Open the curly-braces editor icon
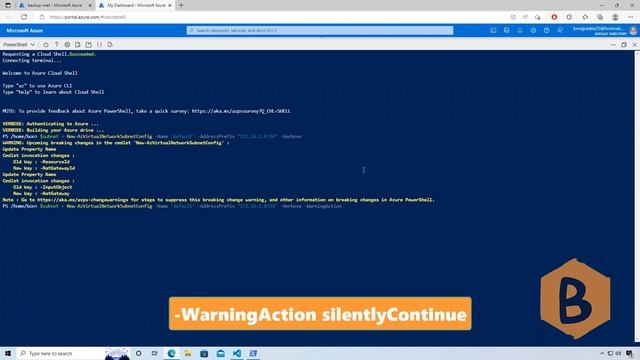640x360 pixels. (x=99, y=44)
